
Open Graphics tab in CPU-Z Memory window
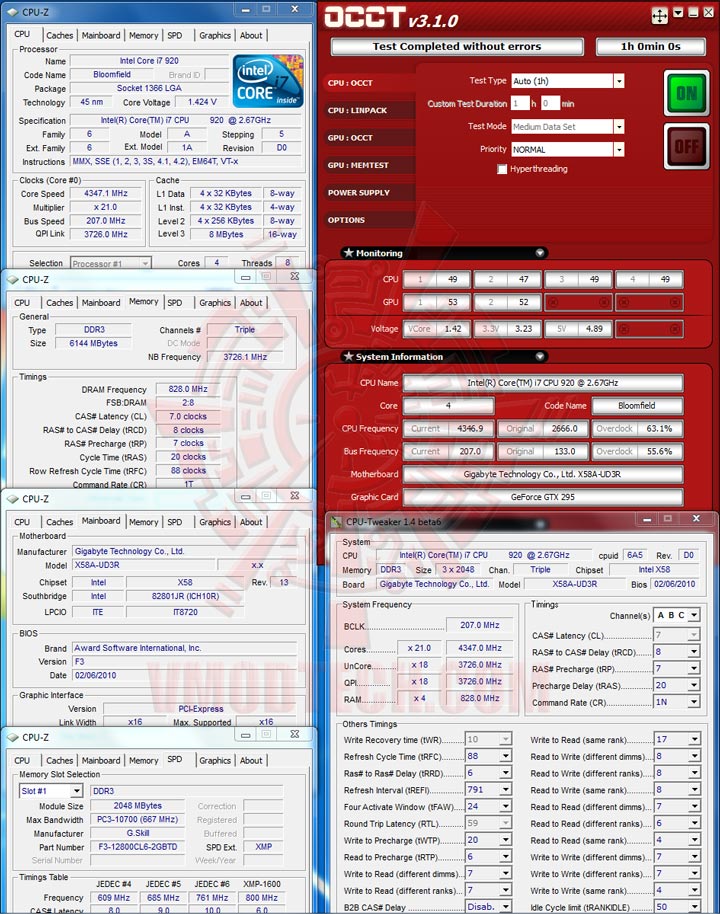pos(215,303)
